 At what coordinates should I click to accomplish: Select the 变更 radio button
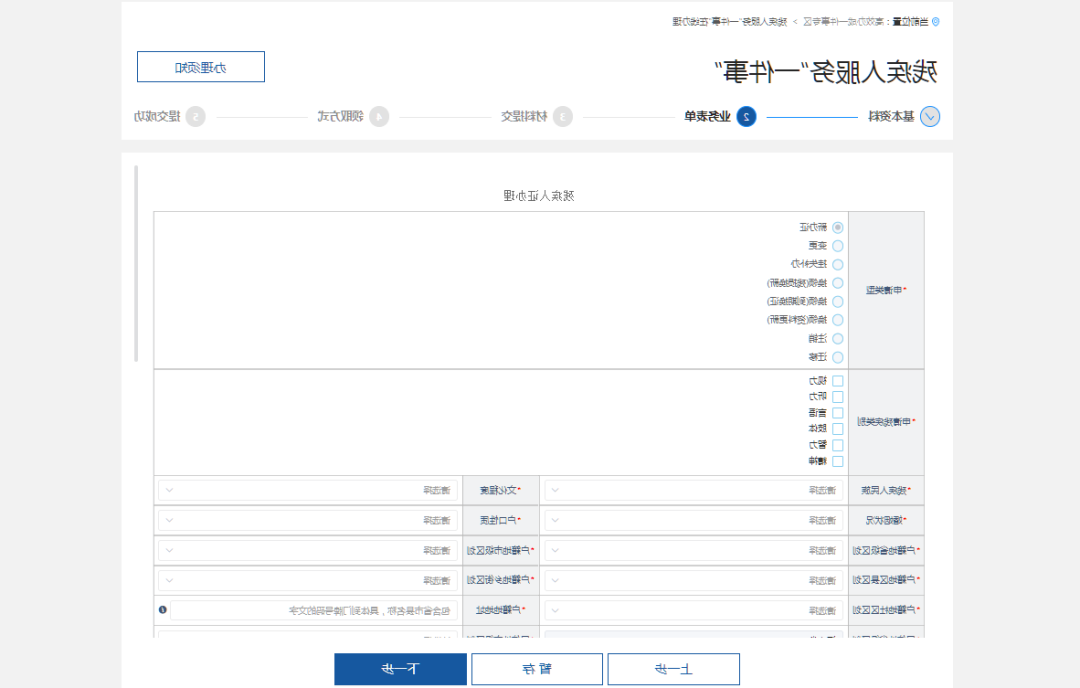click(838, 246)
